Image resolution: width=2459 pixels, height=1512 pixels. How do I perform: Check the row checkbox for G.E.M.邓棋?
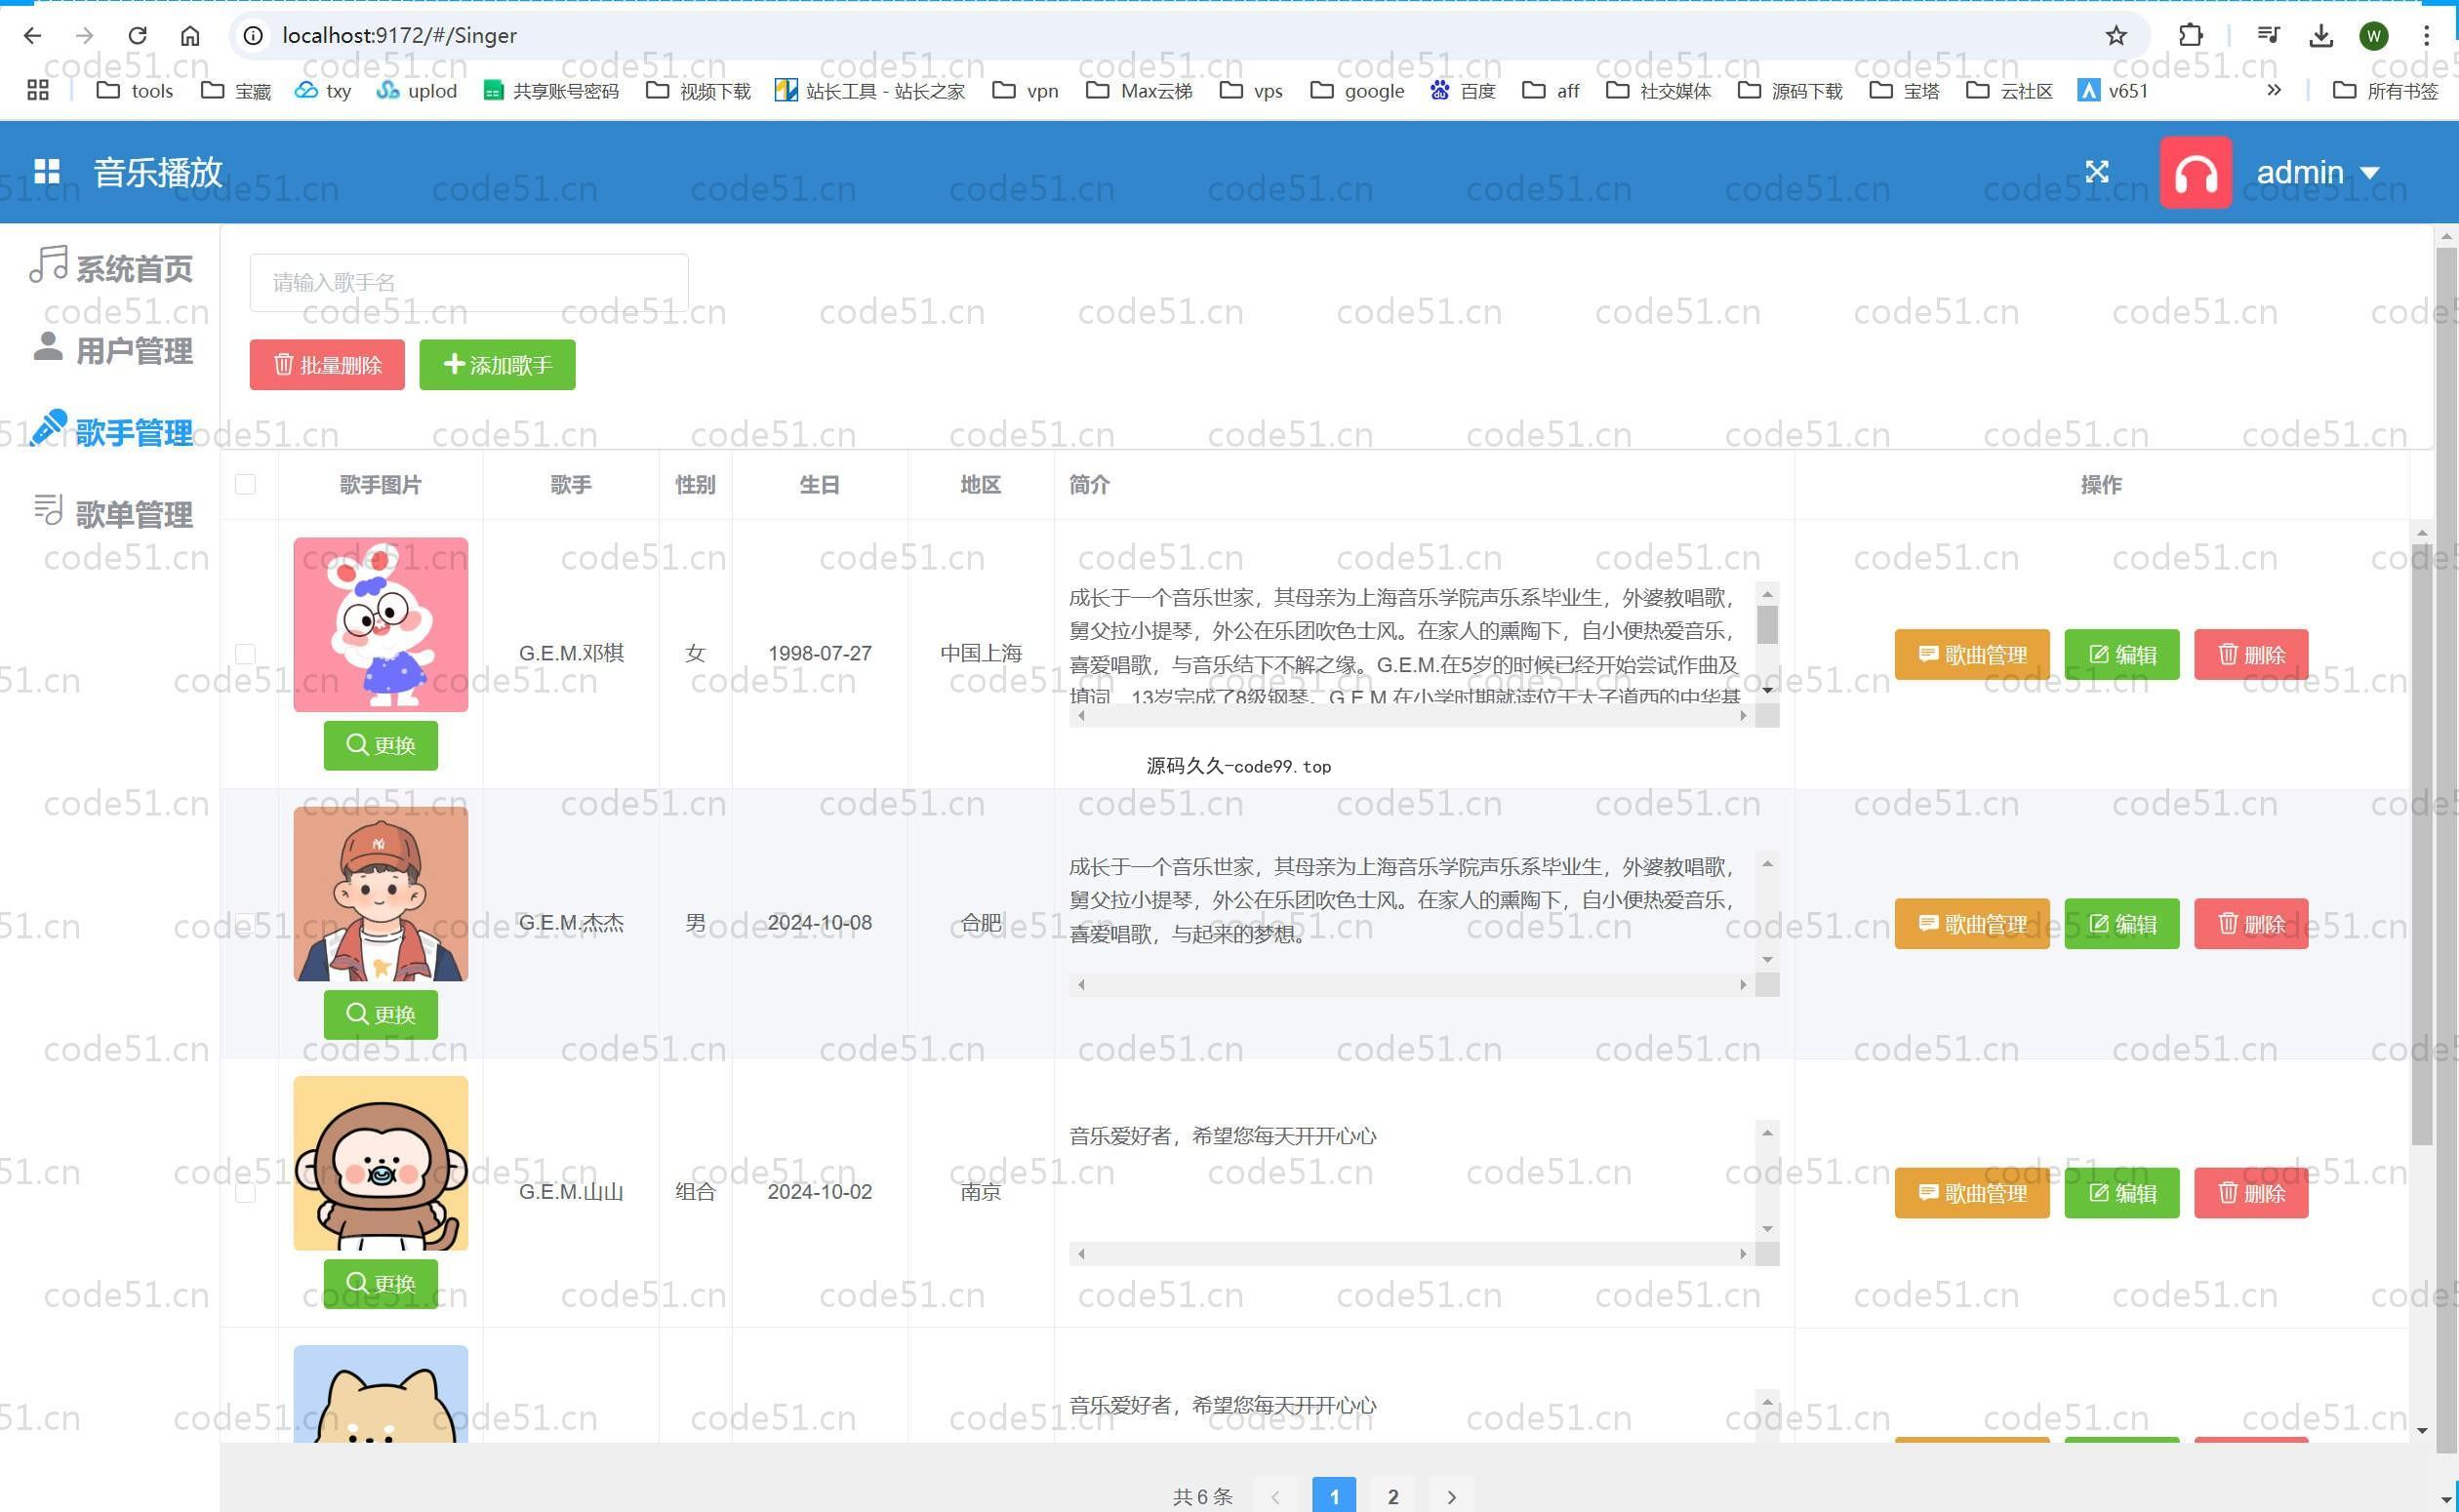(245, 654)
